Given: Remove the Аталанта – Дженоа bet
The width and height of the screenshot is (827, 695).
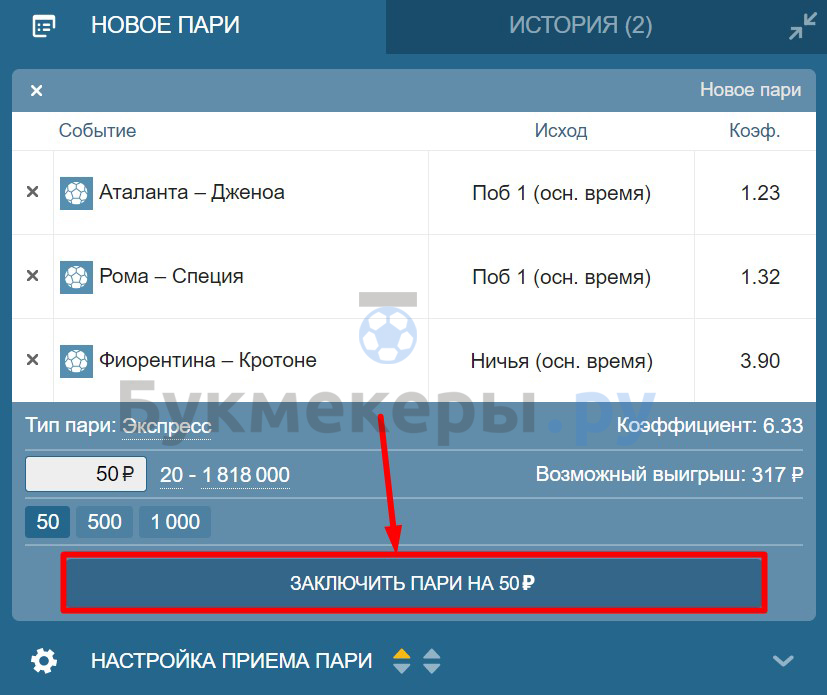Looking at the screenshot, I should 32,192.
